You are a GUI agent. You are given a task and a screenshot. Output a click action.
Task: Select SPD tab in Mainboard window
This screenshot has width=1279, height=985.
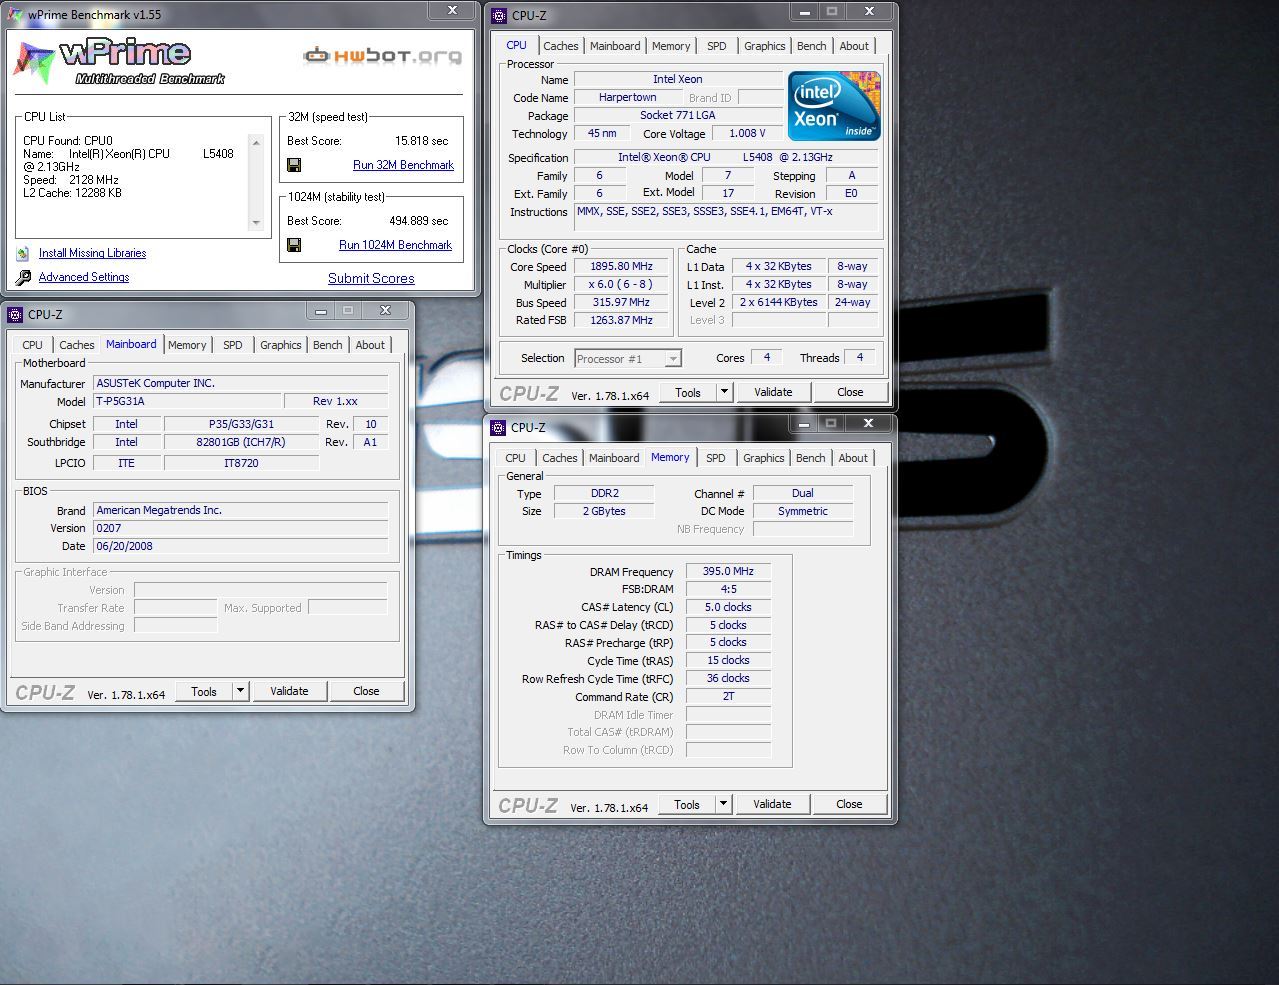click(x=233, y=345)
